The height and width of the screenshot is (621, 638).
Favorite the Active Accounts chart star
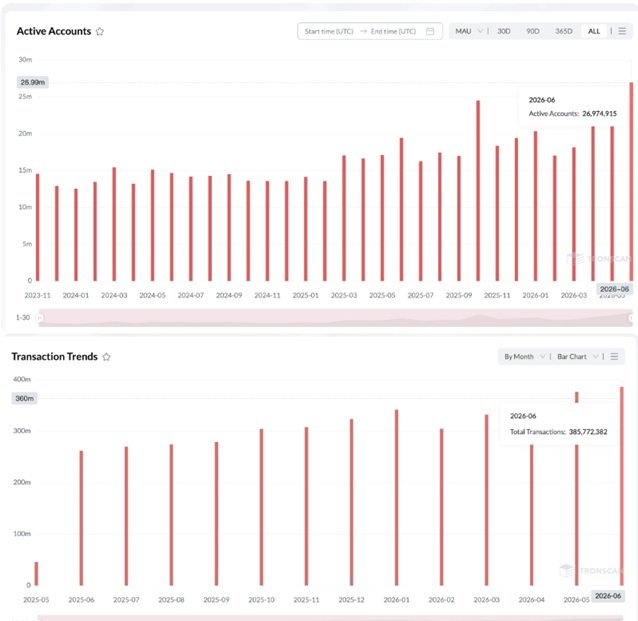pyautogui.click(x=100, y=32)
